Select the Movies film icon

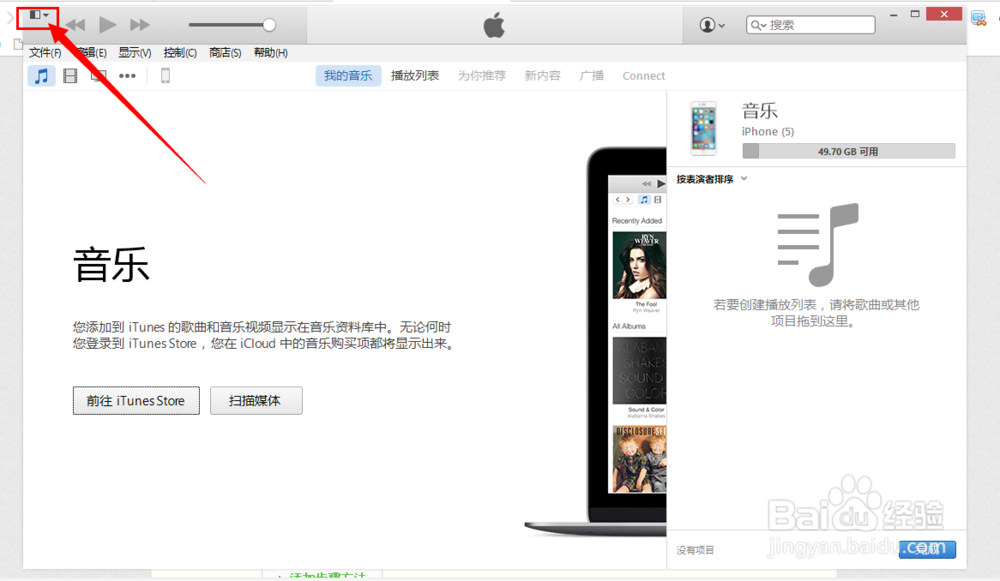[70, 76]
